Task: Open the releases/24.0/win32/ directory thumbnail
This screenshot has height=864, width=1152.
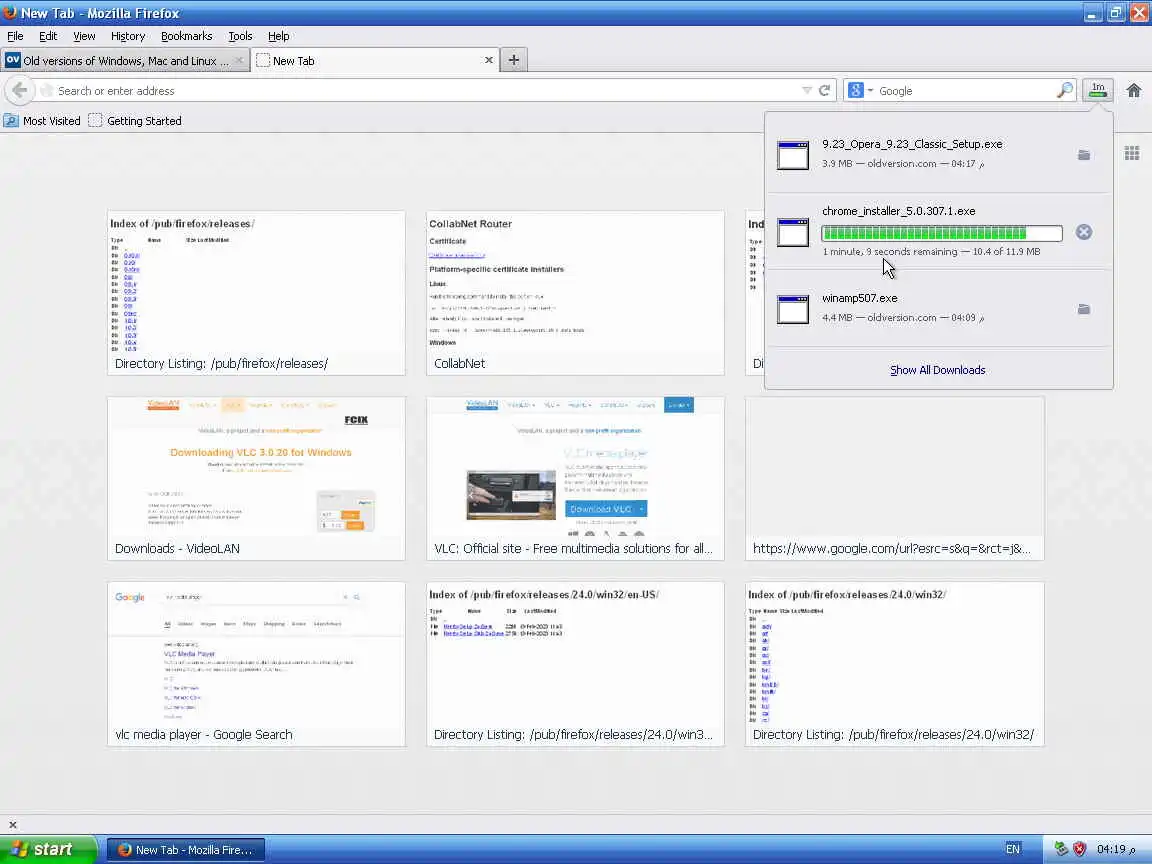Action: [x=895, y=664]
